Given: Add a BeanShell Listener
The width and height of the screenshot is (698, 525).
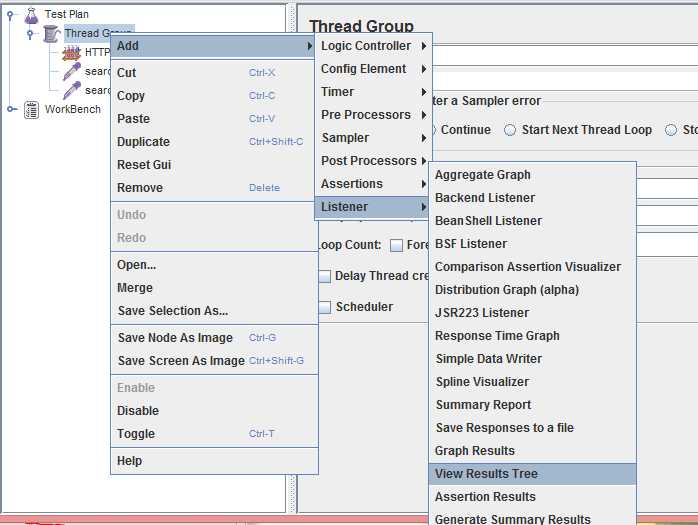Looking at the screenshot, I should point(532,221).
